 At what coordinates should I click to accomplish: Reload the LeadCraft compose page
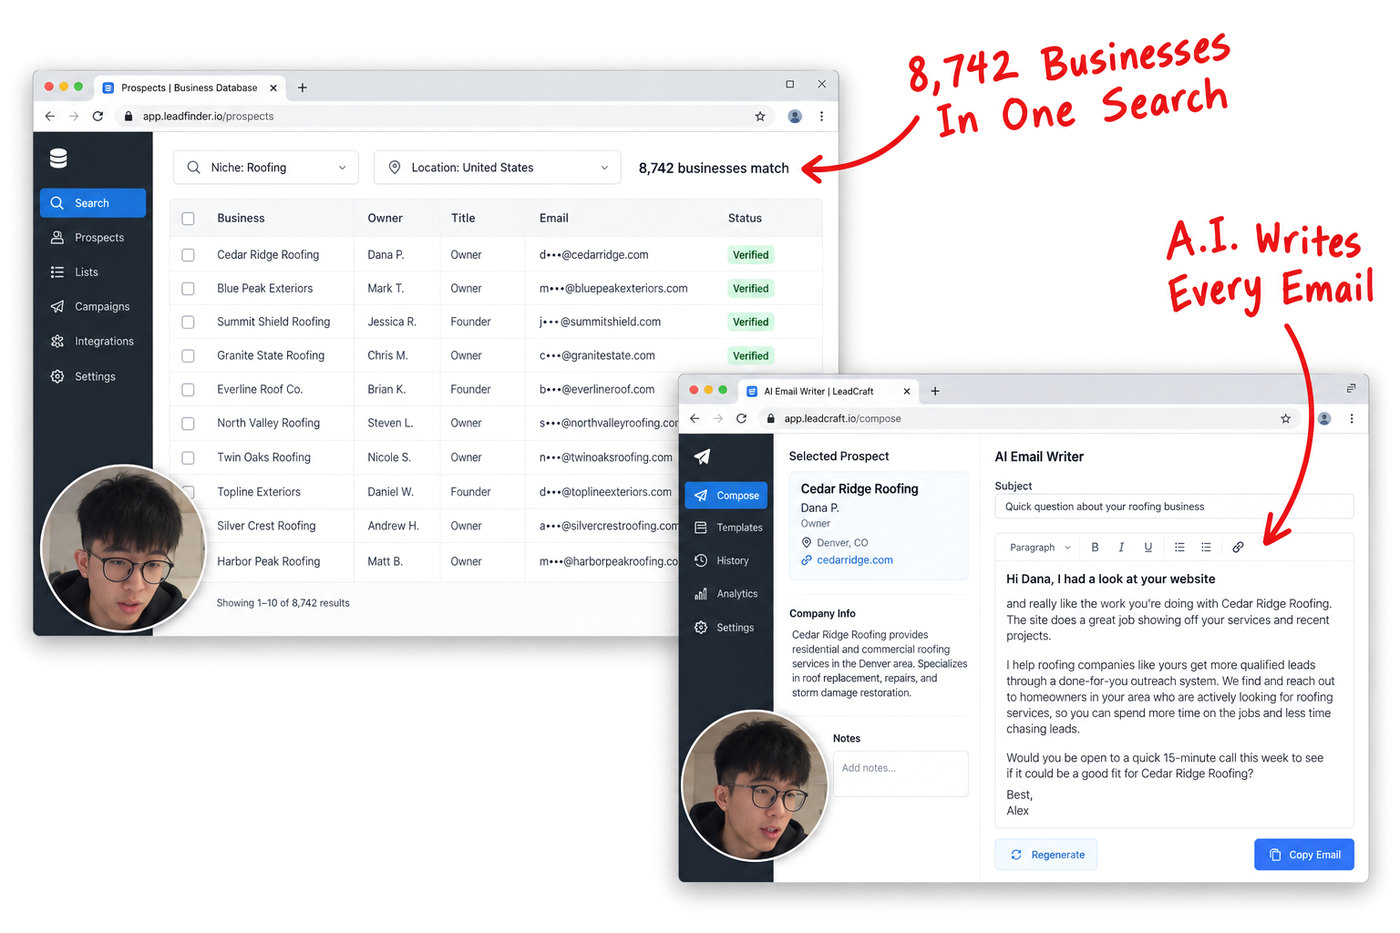[742, 419]
